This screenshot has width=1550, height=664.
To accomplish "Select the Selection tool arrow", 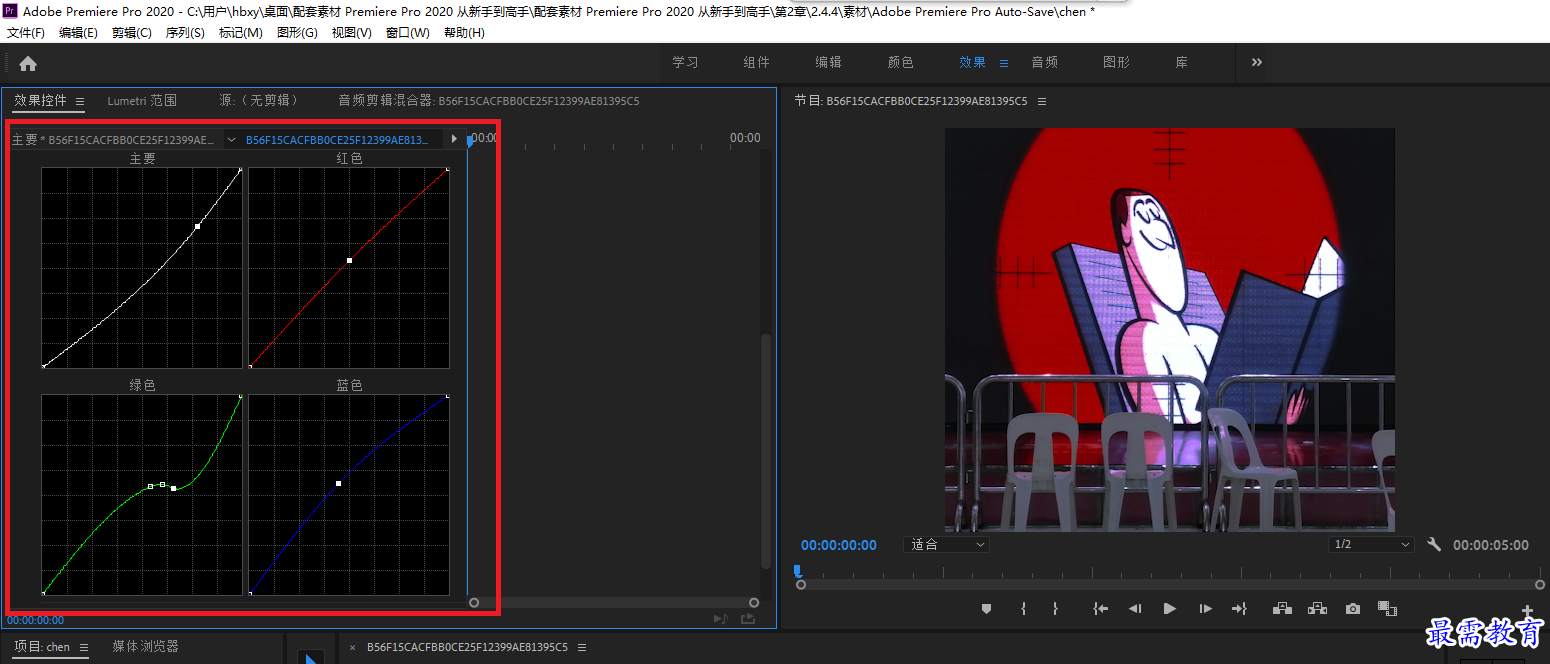I will (311, 657).
